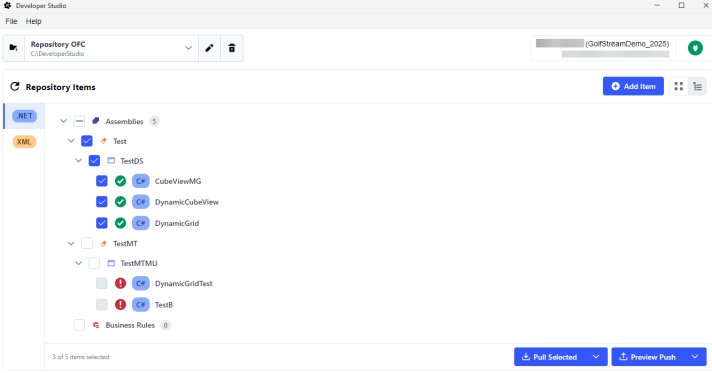The width and height of the screenshot is (712, 373).
Task: Uncheck the TestDS checkbox
Action: click(x=94, y=161)
